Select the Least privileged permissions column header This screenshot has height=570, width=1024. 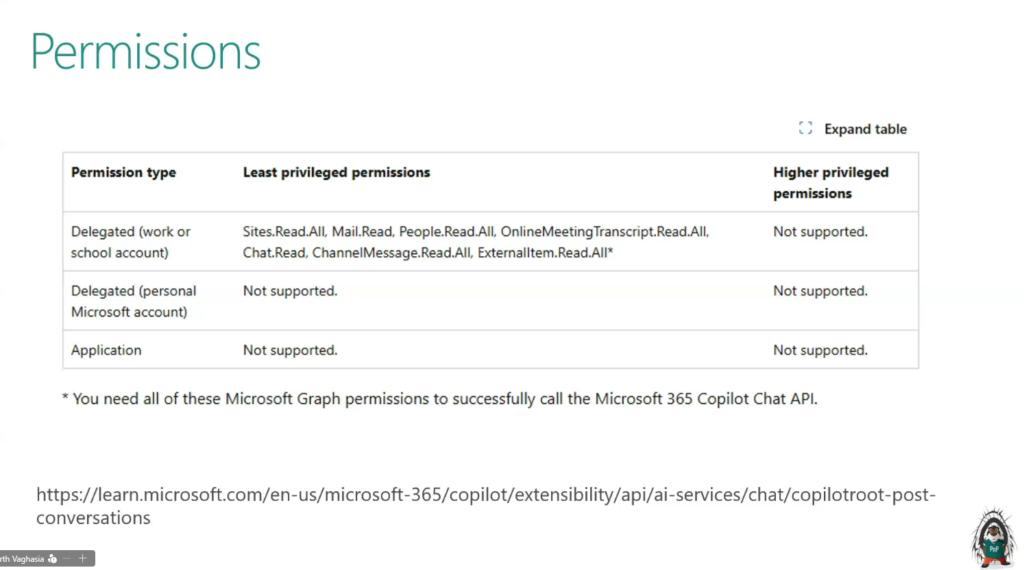pos(336,172)
